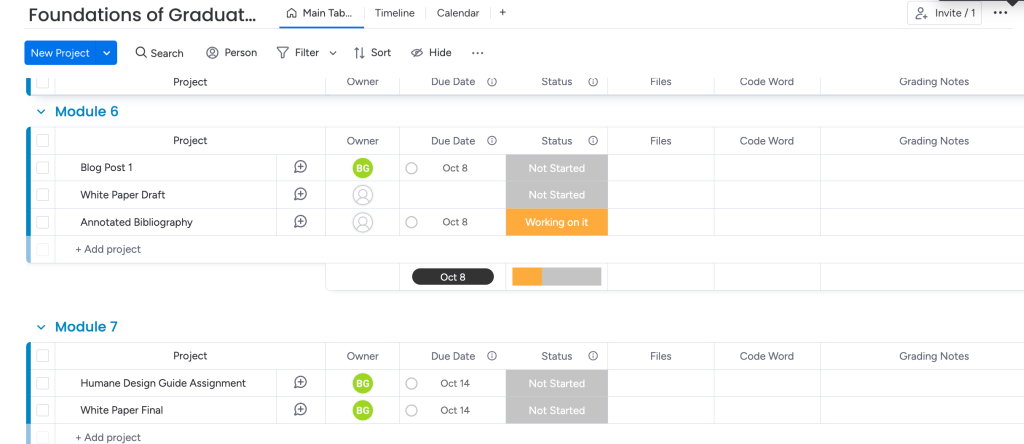
Task: Click Add project row in Module 6
Action: coord(108,249)
